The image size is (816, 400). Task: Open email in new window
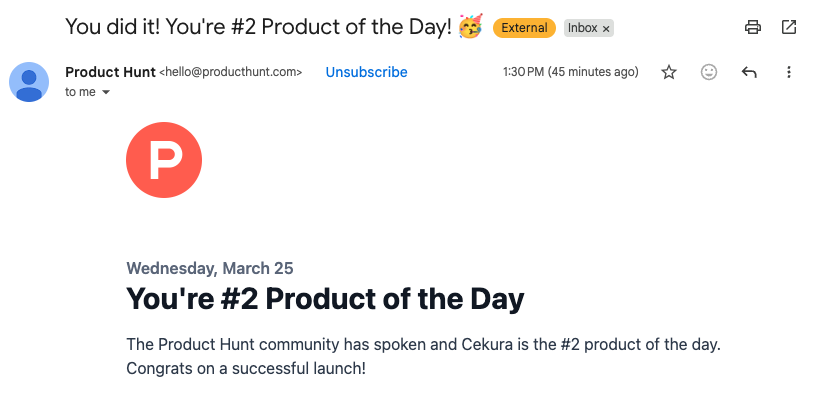(789, 28)
